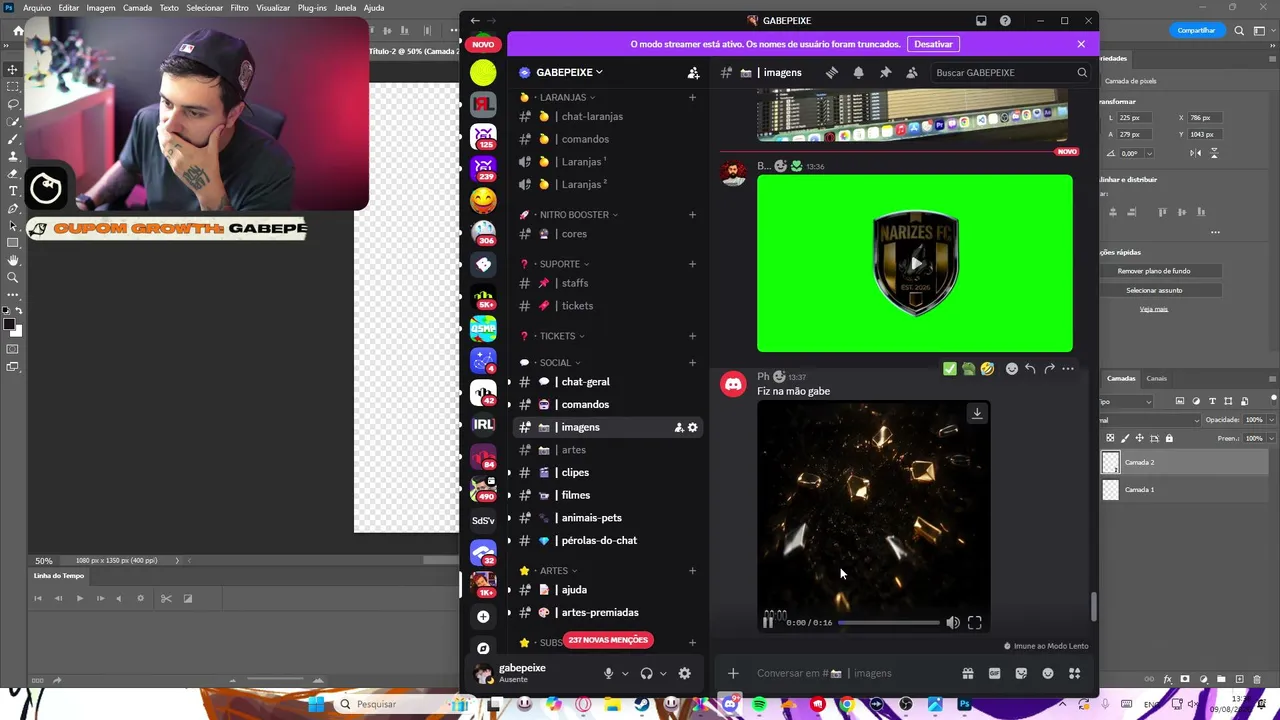Forward the hovered Discord message

pyautogui.click(x=1049, y=369)
